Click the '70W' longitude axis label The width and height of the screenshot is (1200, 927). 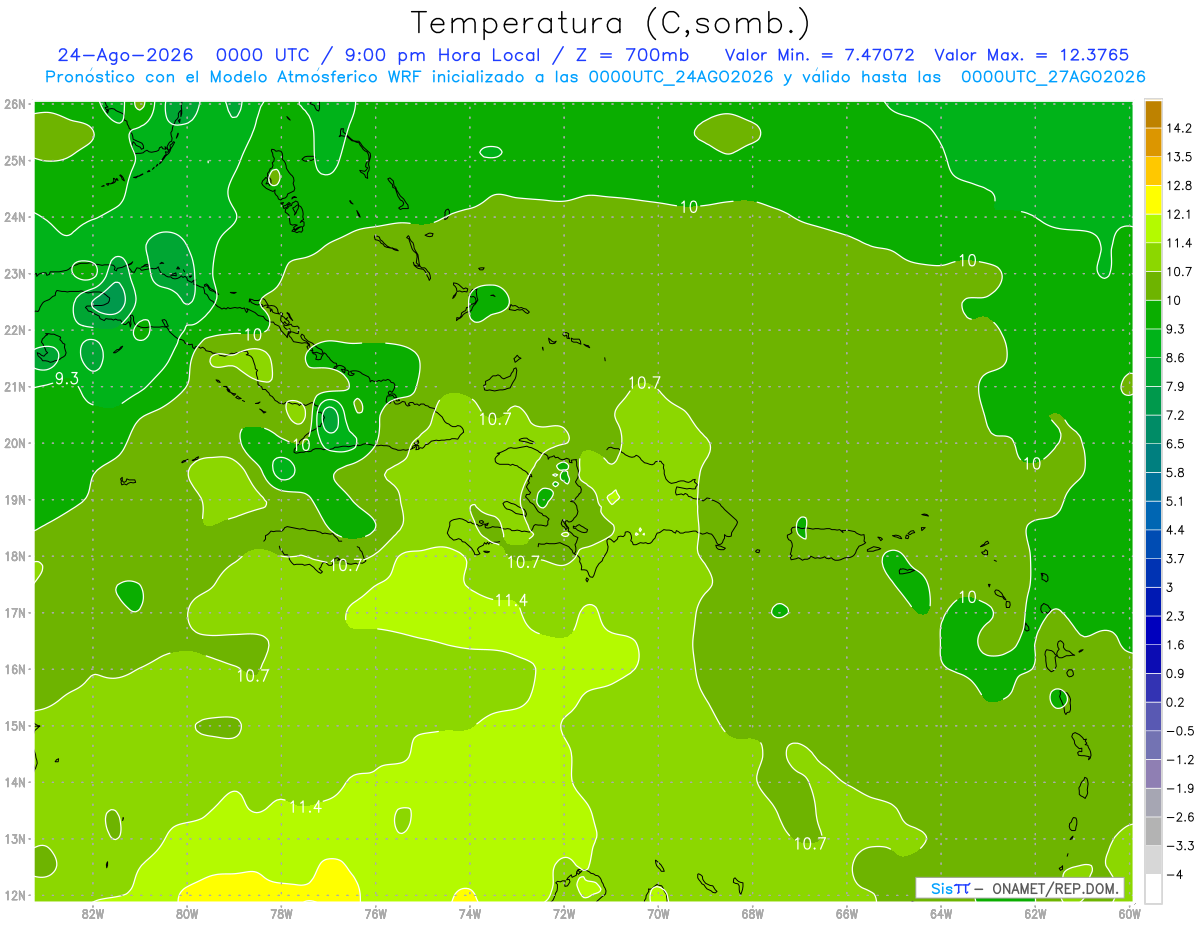pos(658,913)
